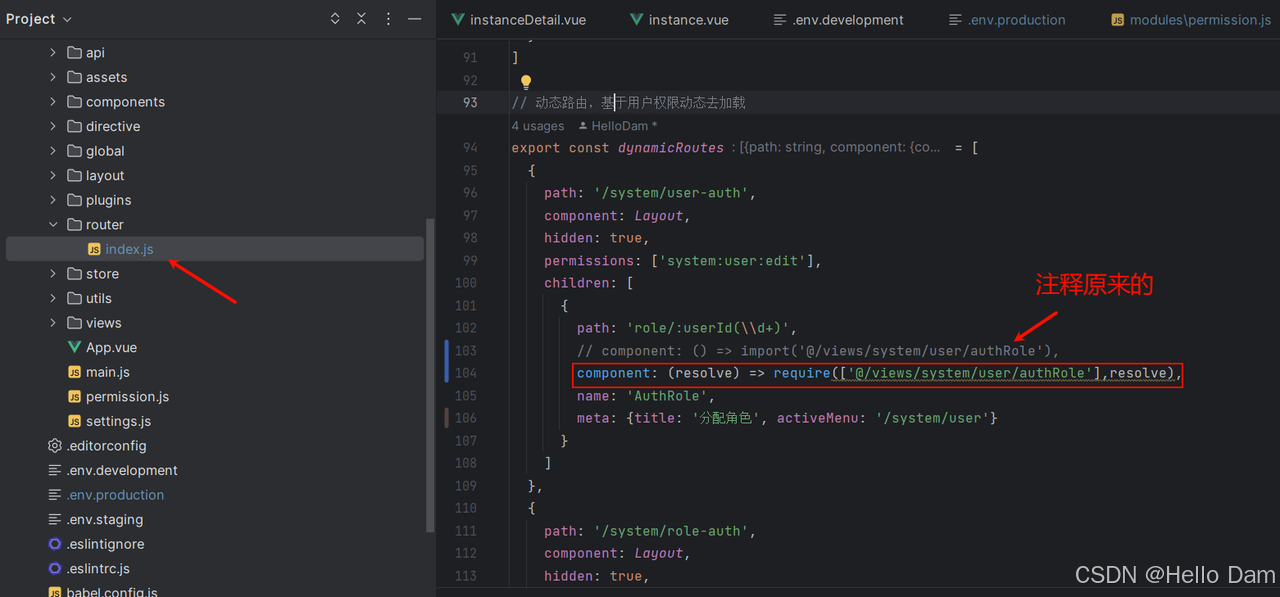
Task: Click 'system:user:edit' permissions string
Action: click(733, 260)
